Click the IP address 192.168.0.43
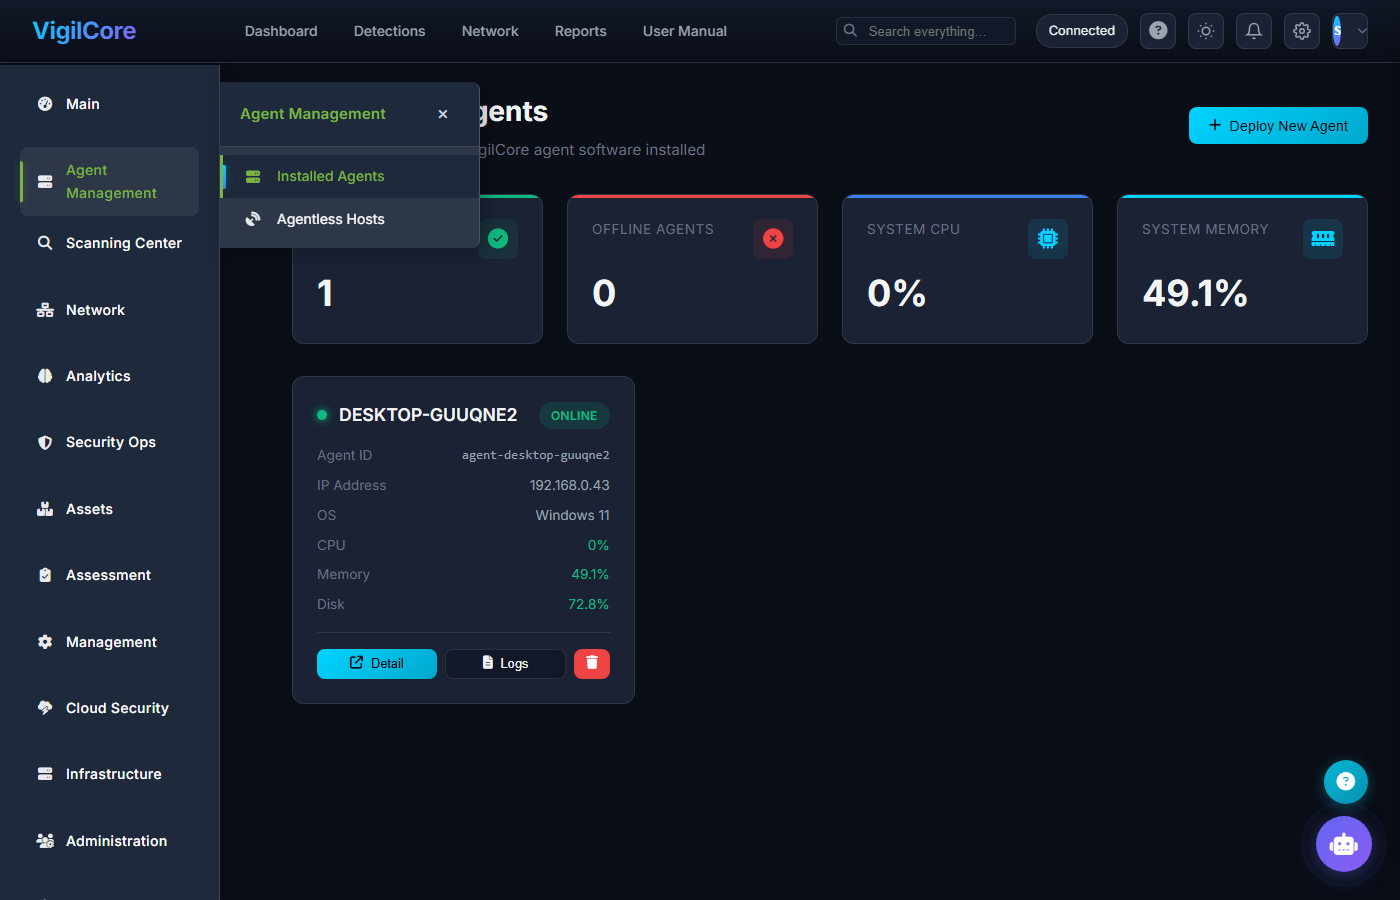Screen dimensions: 1400x900 (570, 485)
